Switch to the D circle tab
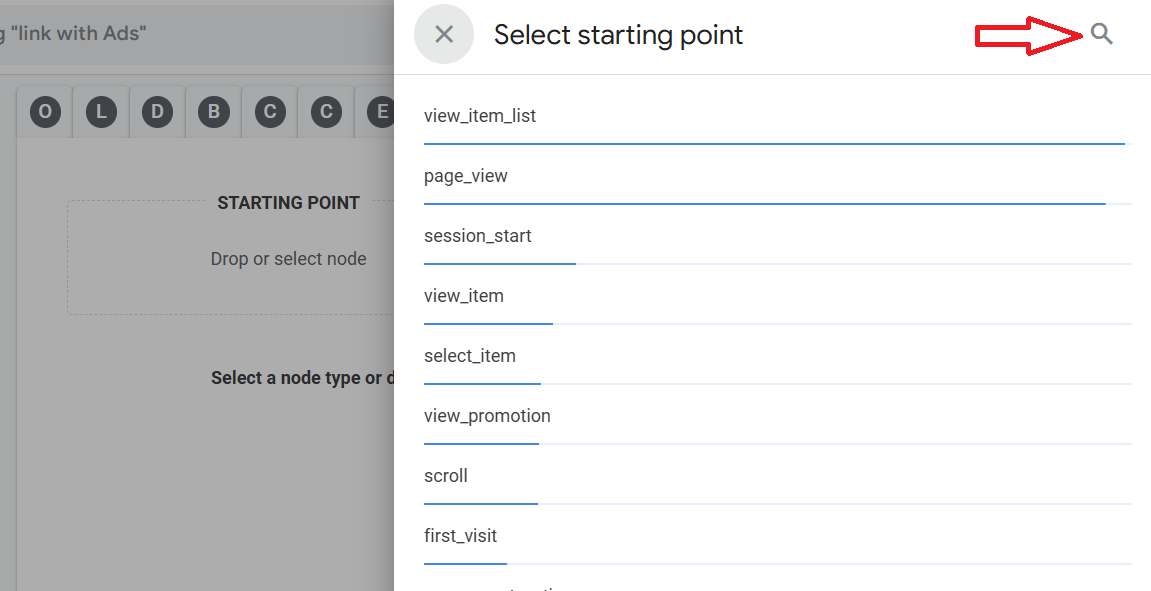 (x=157, y=112)
